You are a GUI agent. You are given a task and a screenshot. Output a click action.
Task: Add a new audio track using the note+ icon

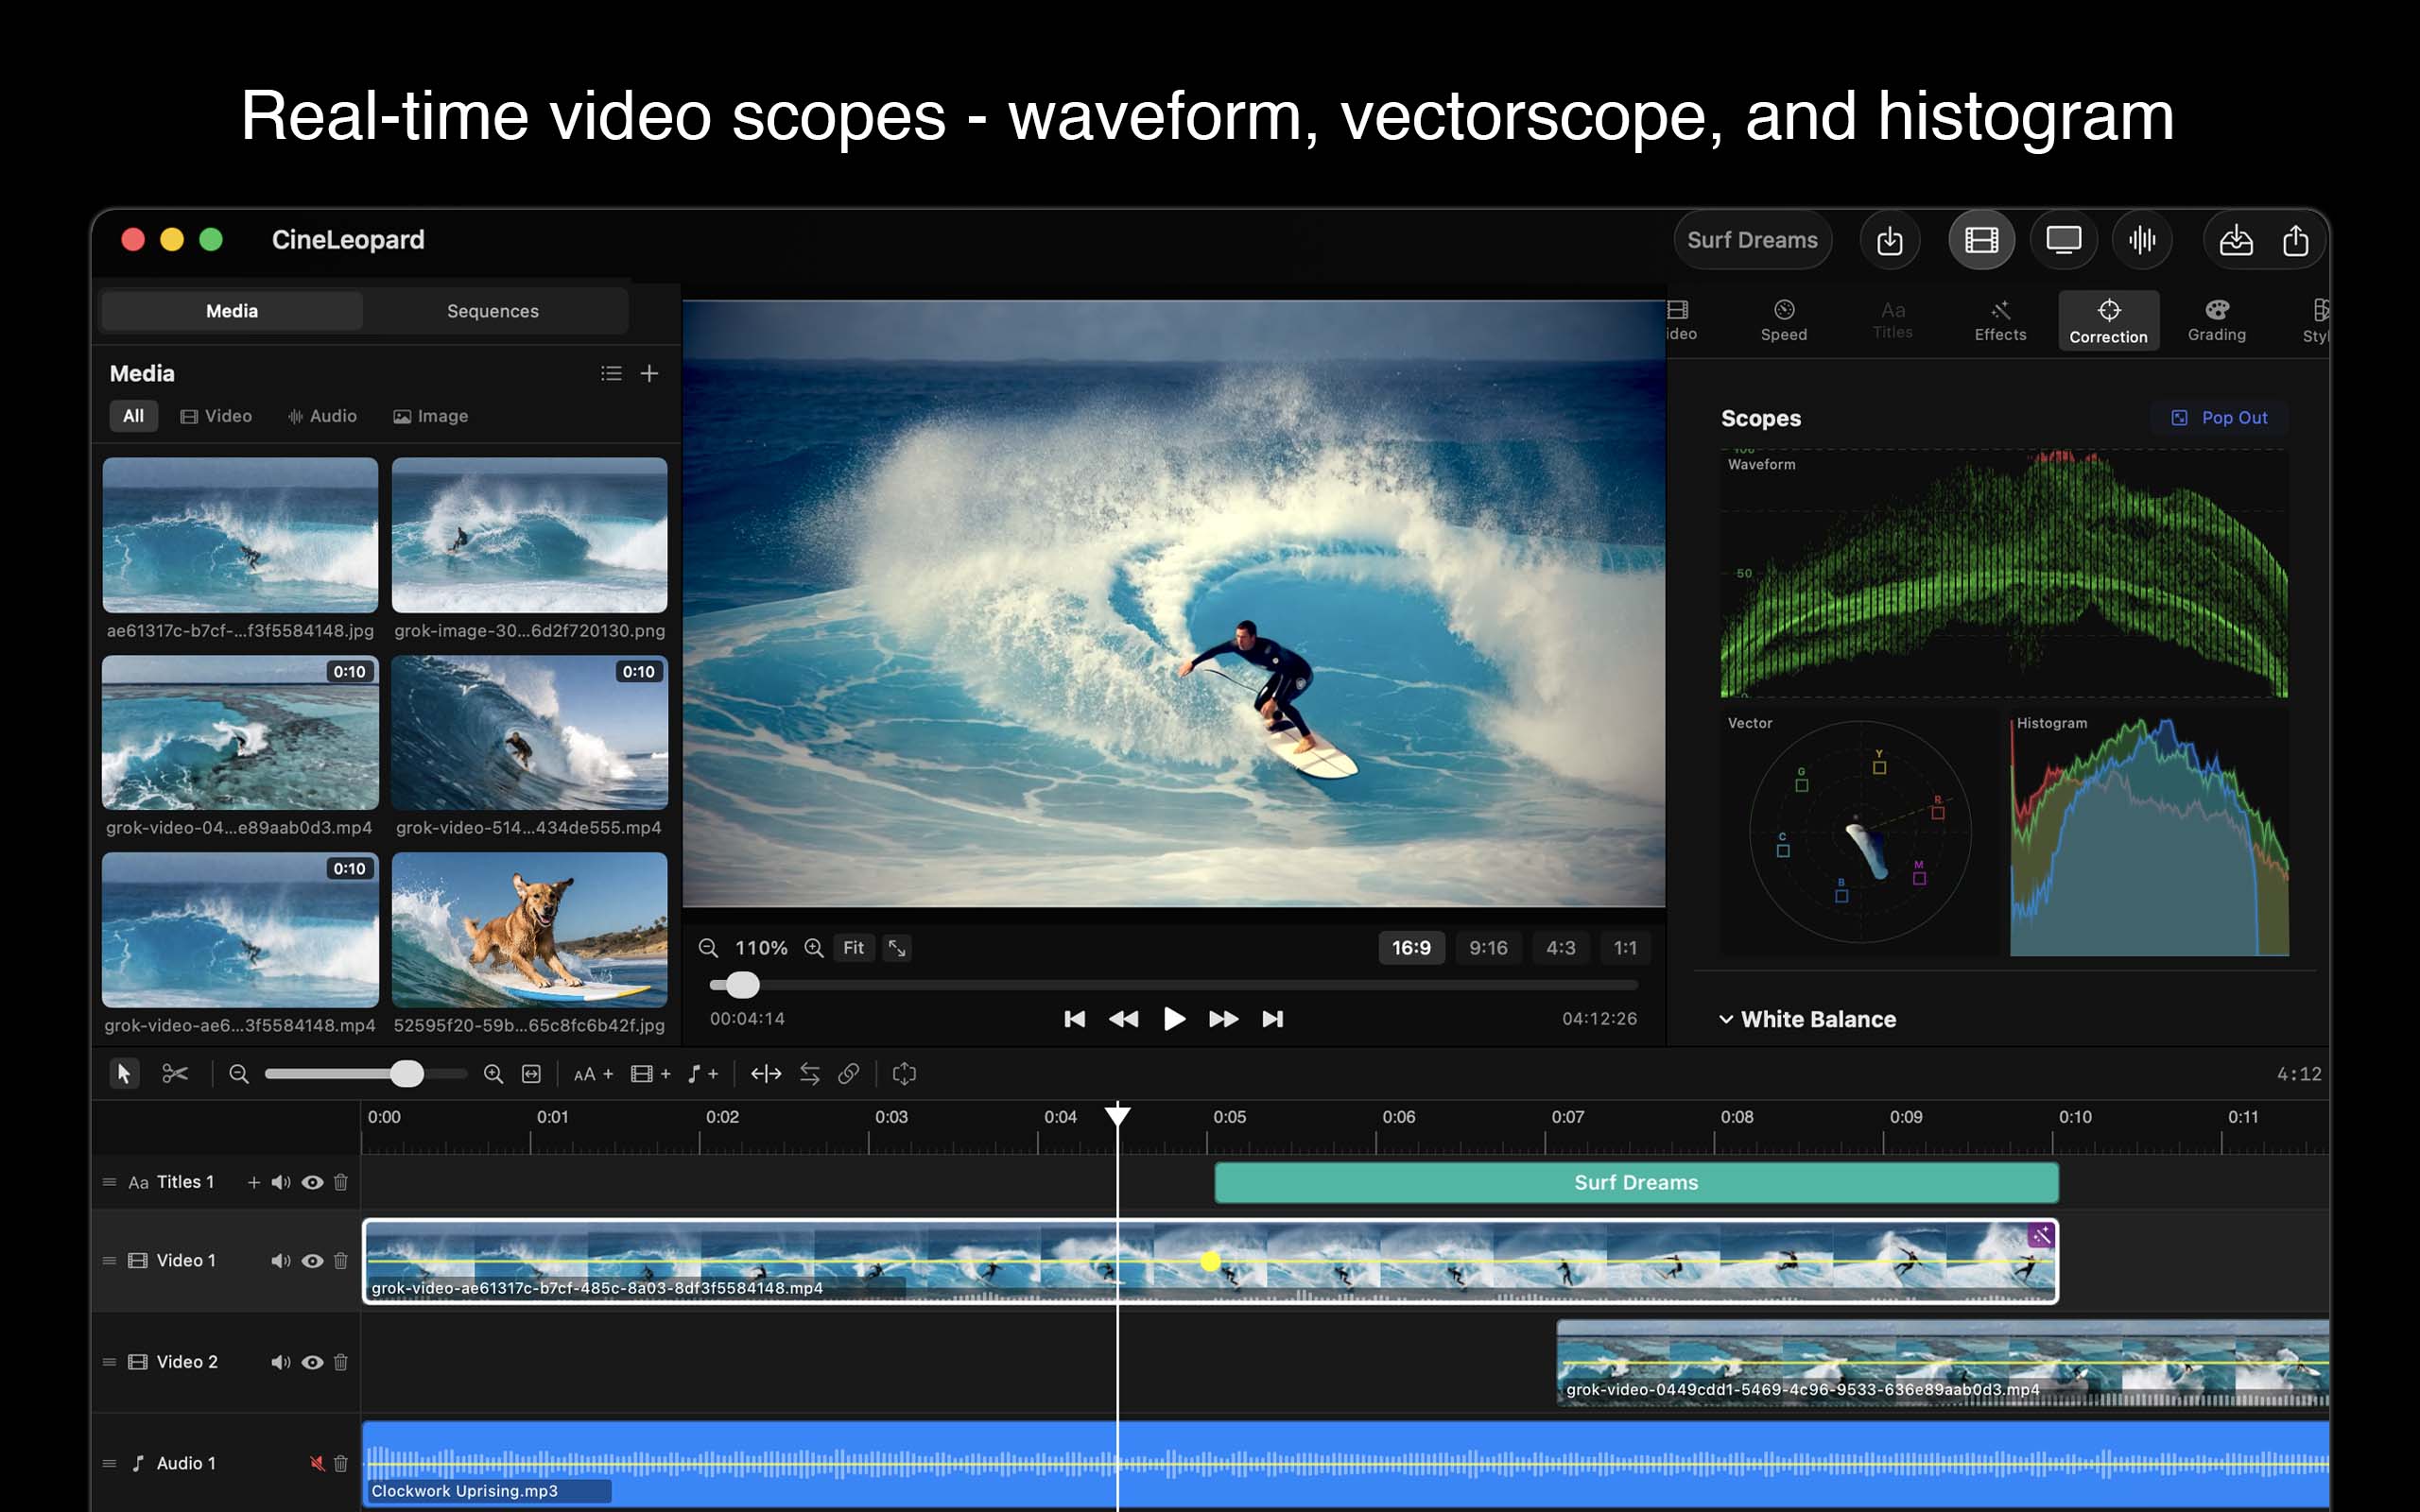(703, 1073)
